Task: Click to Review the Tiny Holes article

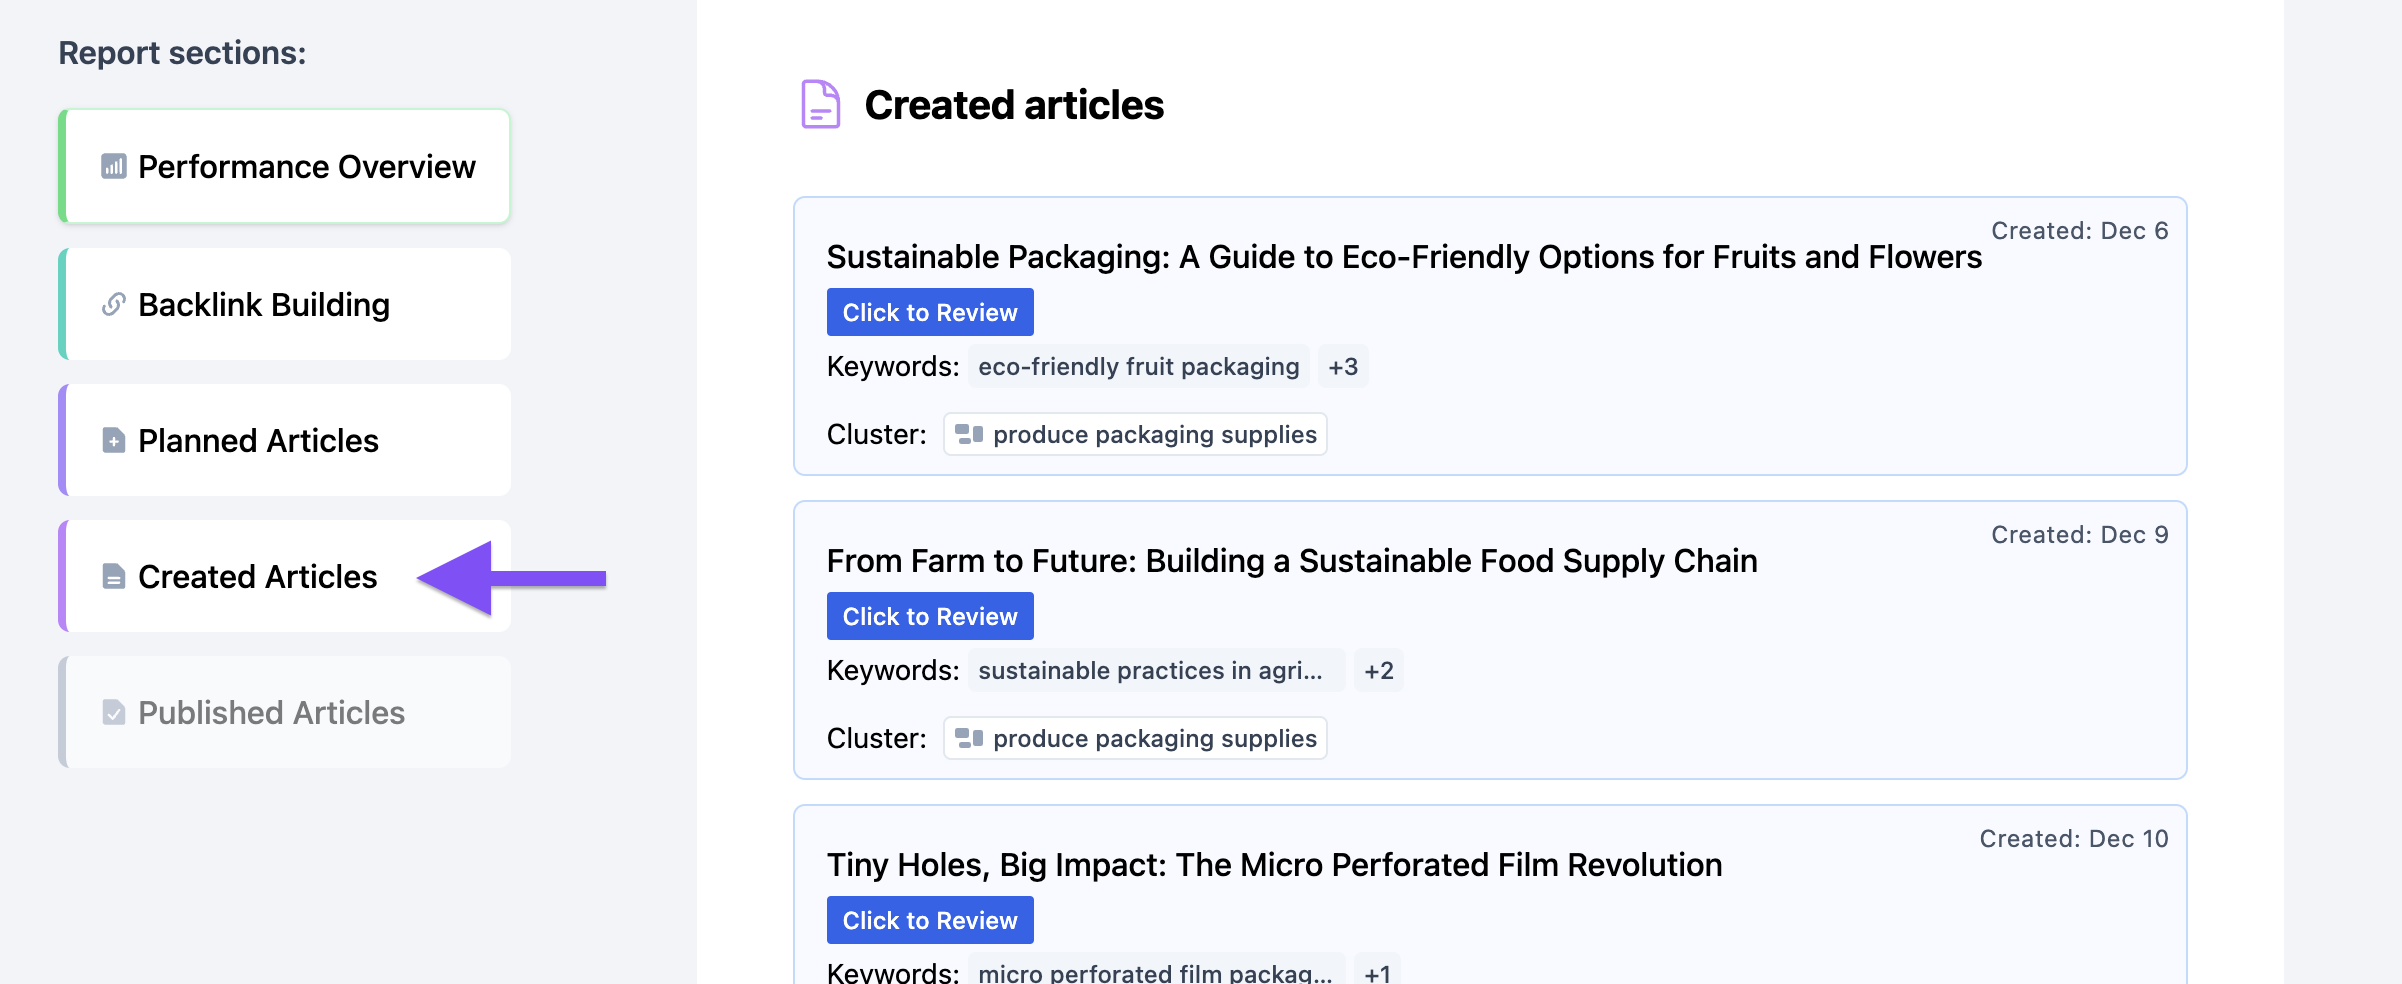Action: pos(929,919)
